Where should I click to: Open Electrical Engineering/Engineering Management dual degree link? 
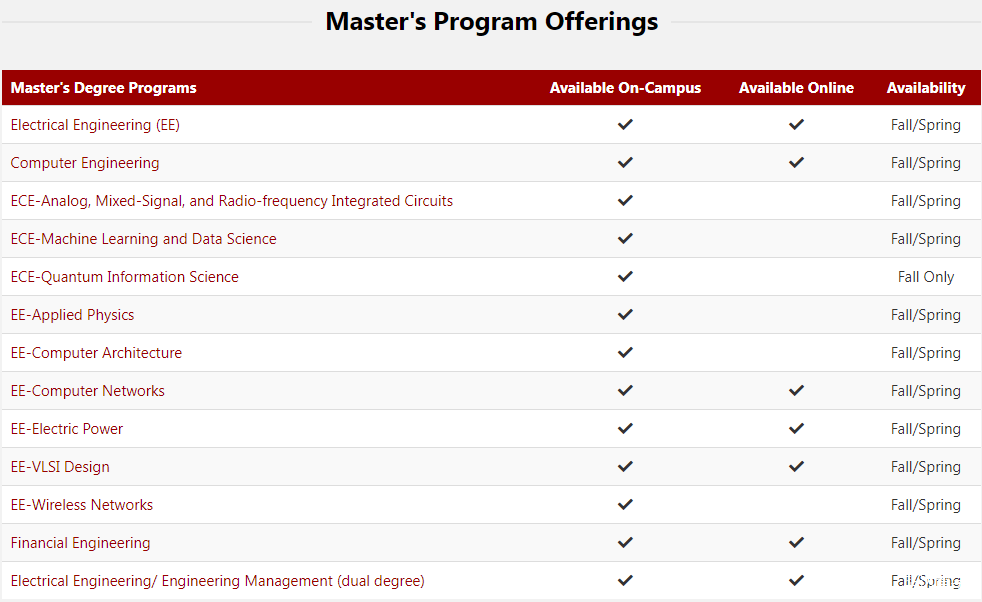(218, 581)
